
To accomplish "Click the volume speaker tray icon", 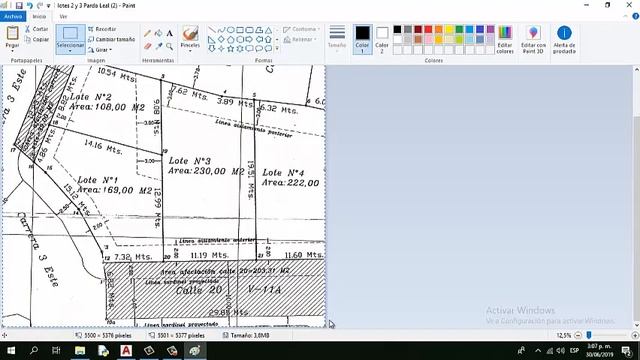I will point(561,351).
